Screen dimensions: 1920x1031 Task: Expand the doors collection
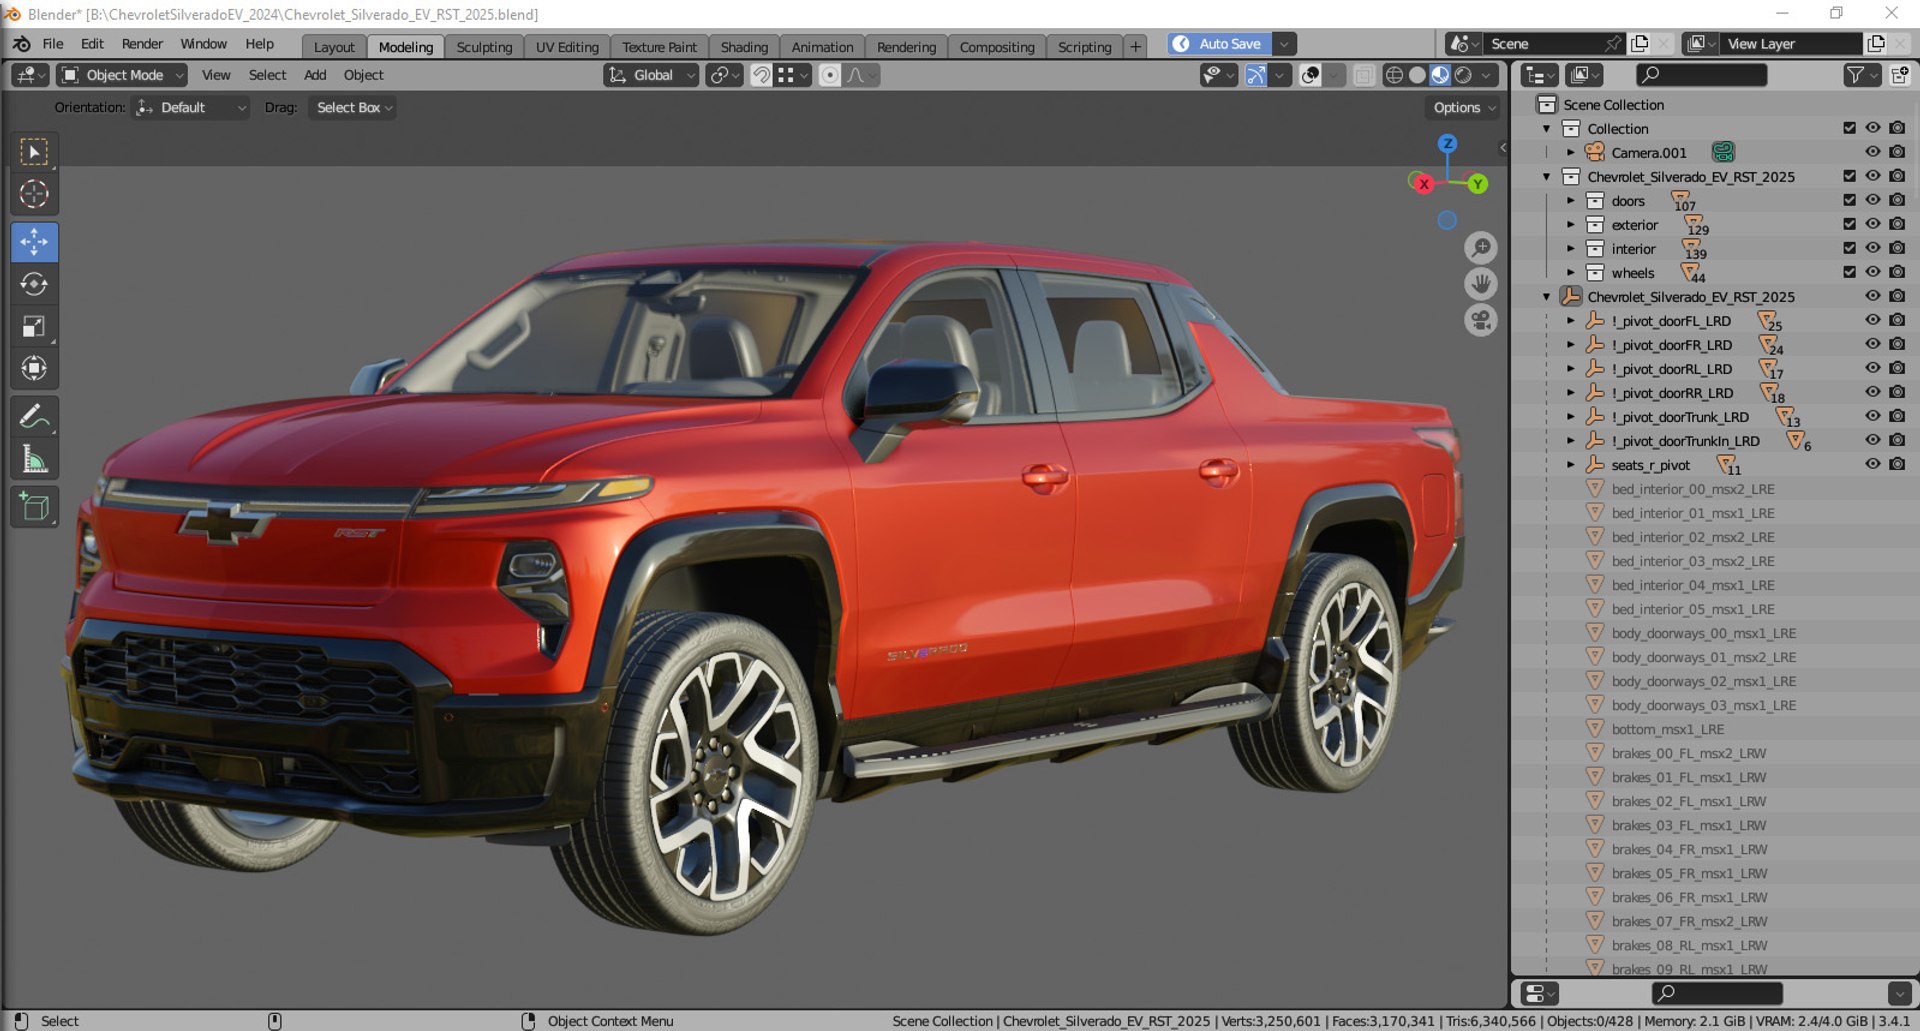tap(1571, 200)
